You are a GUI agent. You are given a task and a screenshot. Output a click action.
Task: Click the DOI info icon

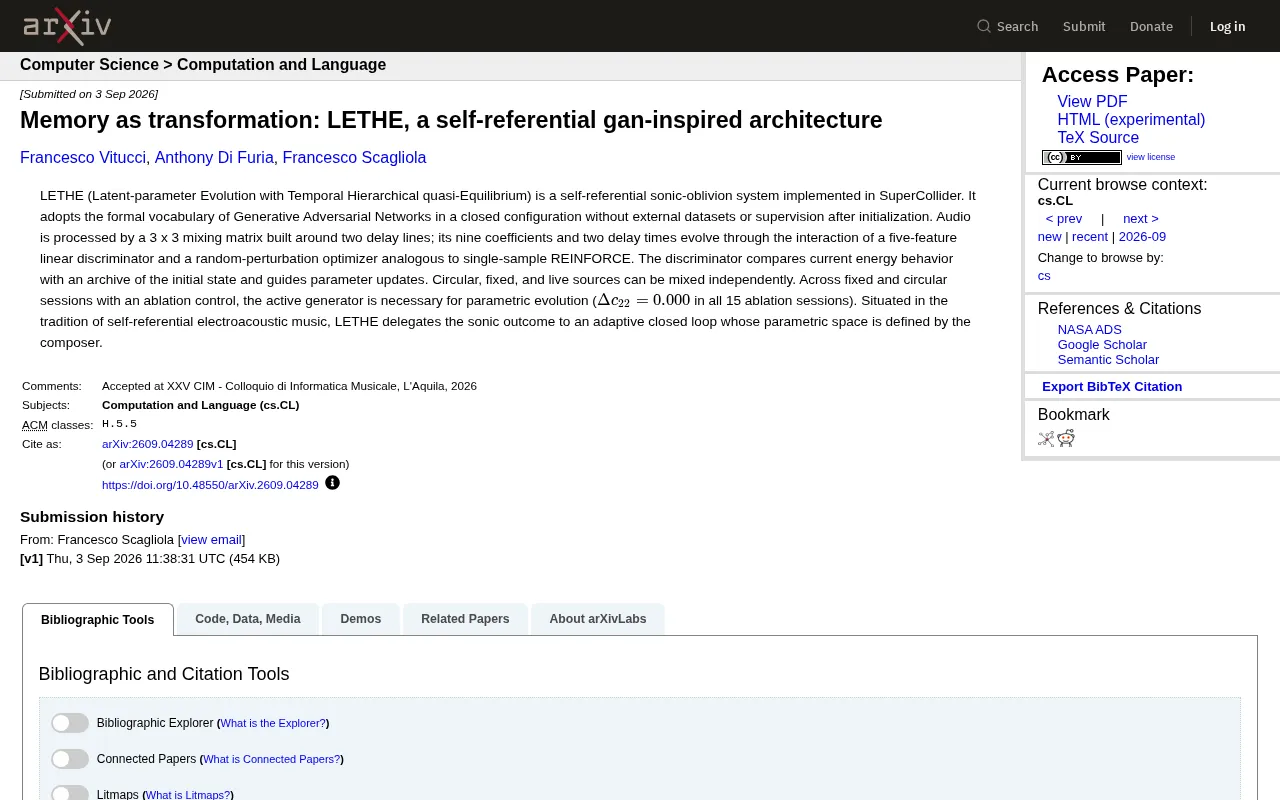333,483
